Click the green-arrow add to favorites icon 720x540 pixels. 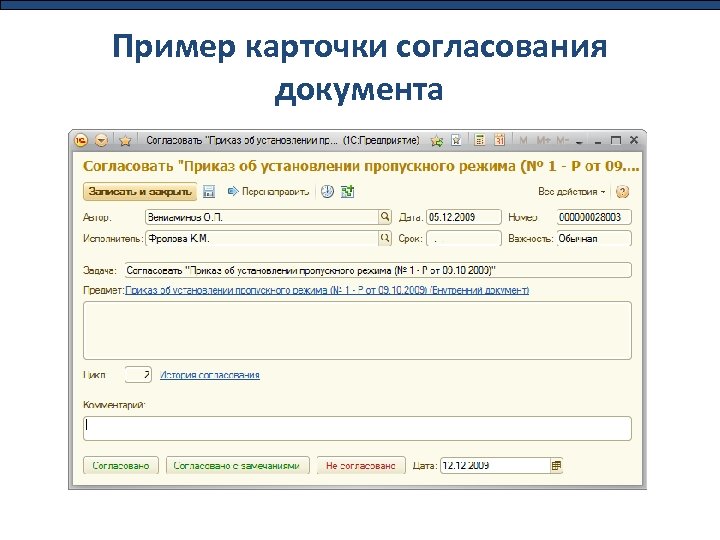437,141
